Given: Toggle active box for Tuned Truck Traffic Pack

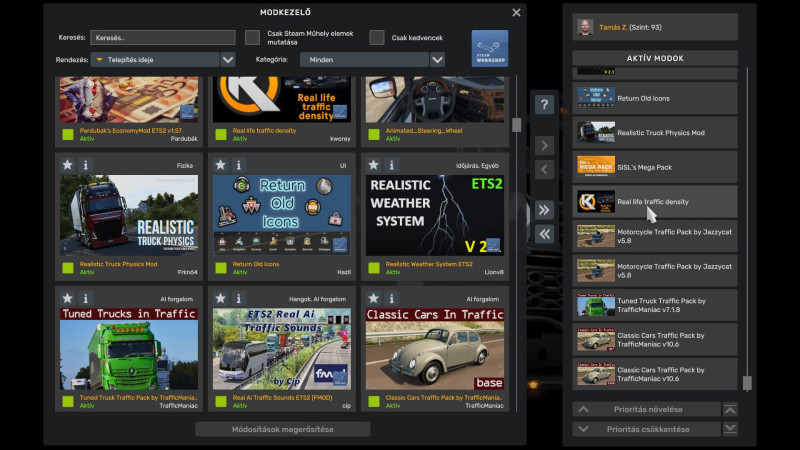Looking at the screenshot, I should pyautogui.click(x=68, y=402).
